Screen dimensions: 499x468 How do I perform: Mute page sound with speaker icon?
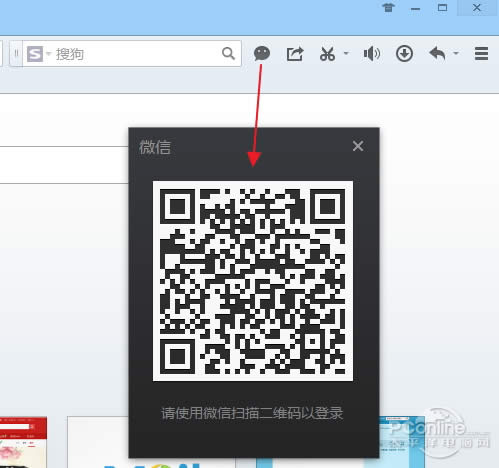click(372, 54)
